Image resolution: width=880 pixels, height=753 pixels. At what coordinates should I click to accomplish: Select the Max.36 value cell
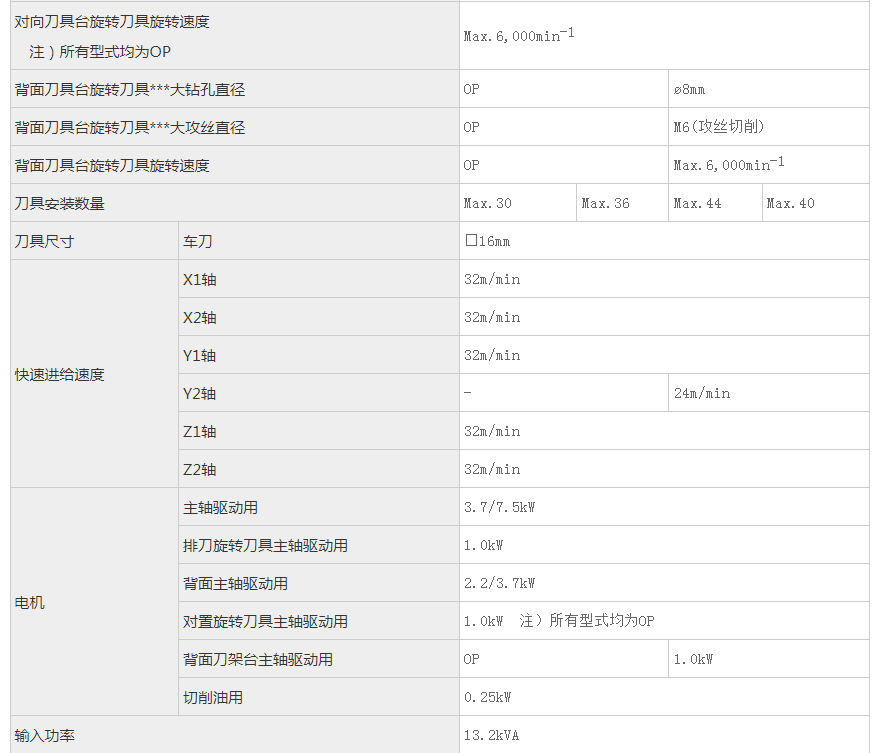click(x=606, y=203)
